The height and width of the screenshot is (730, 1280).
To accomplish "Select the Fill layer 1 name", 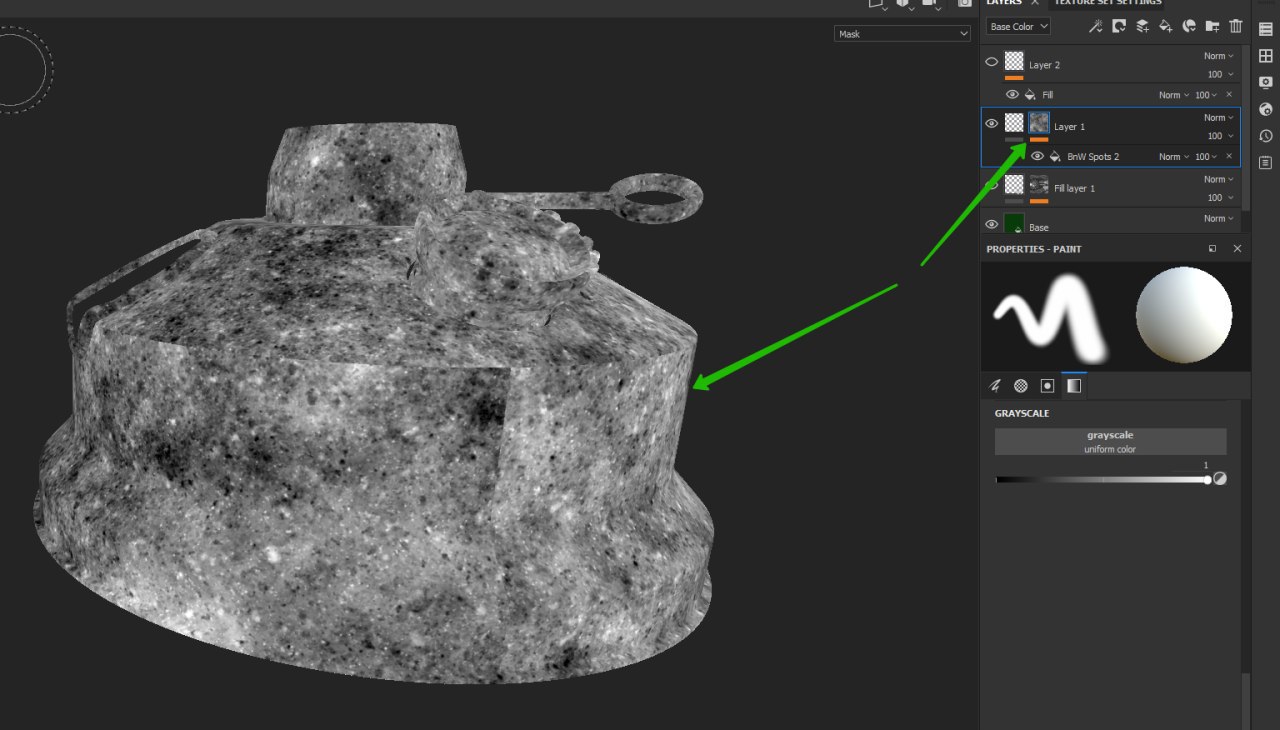I will pyautogui.click(x=1074, y=188).
